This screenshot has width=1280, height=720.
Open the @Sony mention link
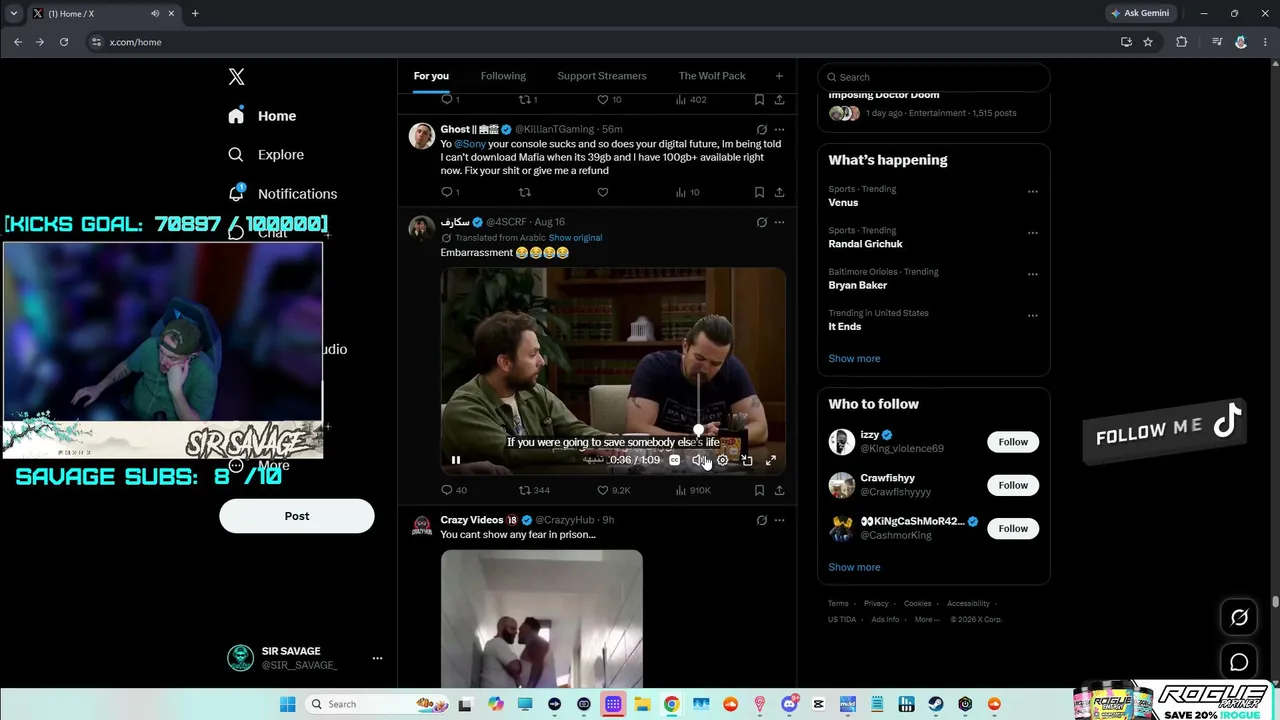470,144
